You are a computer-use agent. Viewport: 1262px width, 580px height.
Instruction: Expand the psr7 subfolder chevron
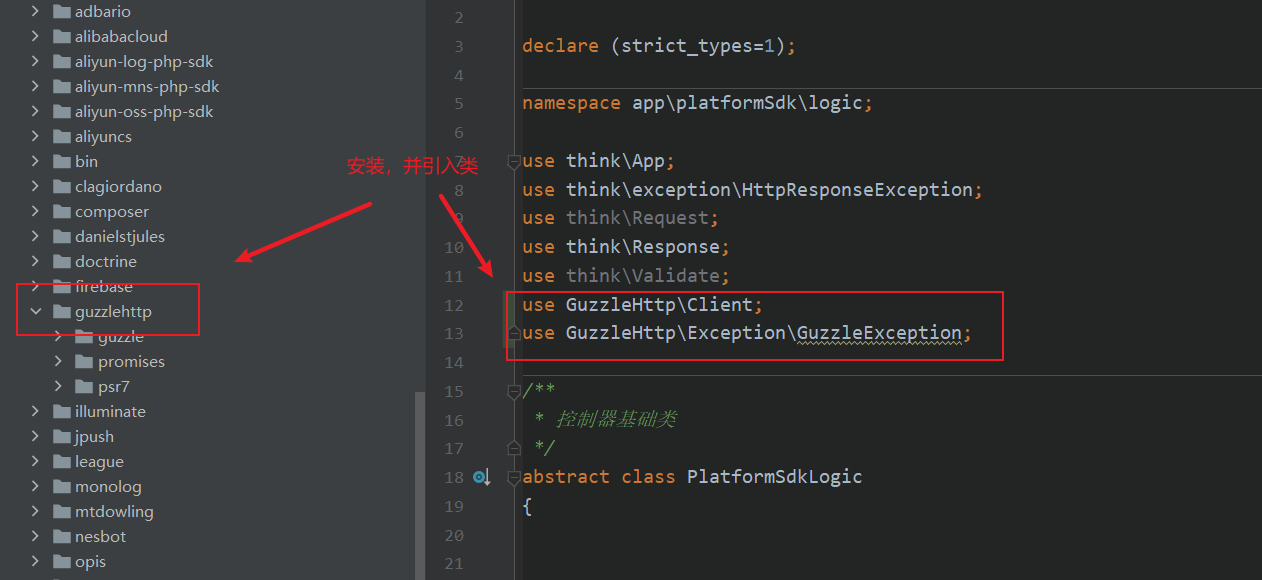[59, 386]
